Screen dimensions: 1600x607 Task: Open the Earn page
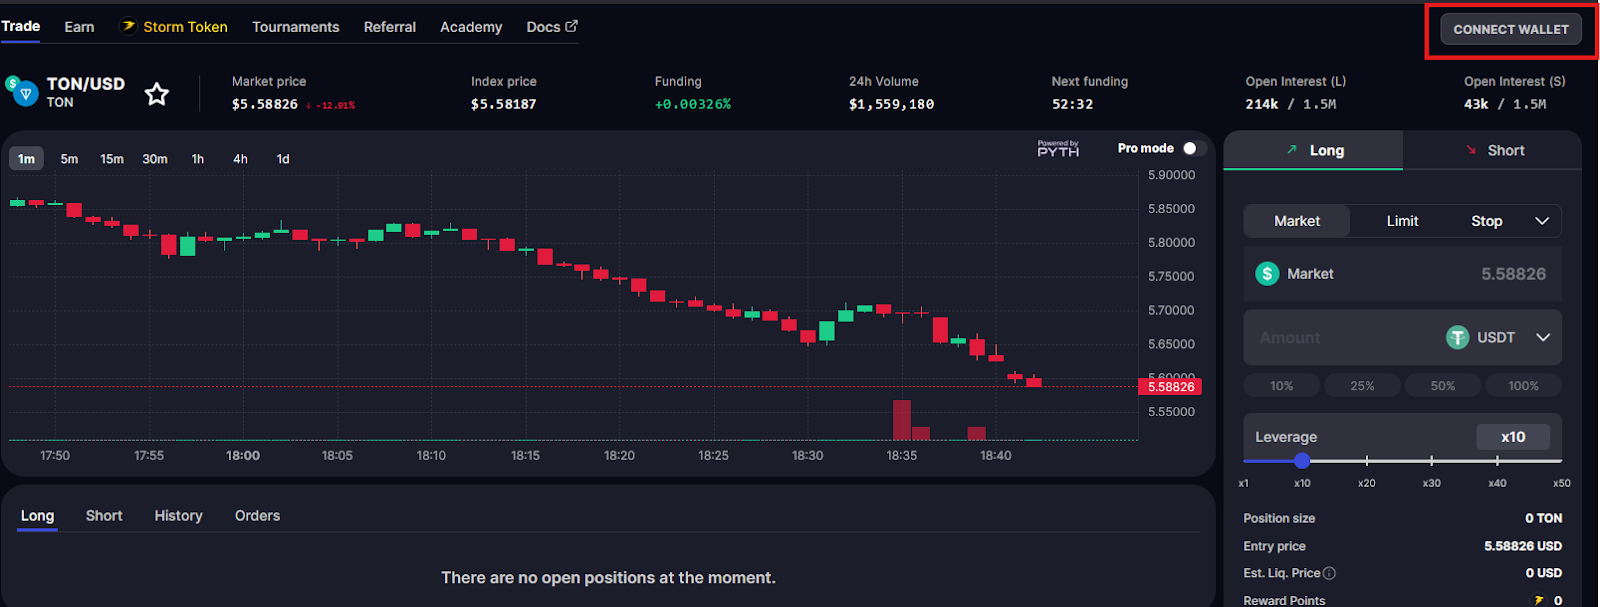coord(79,27)
